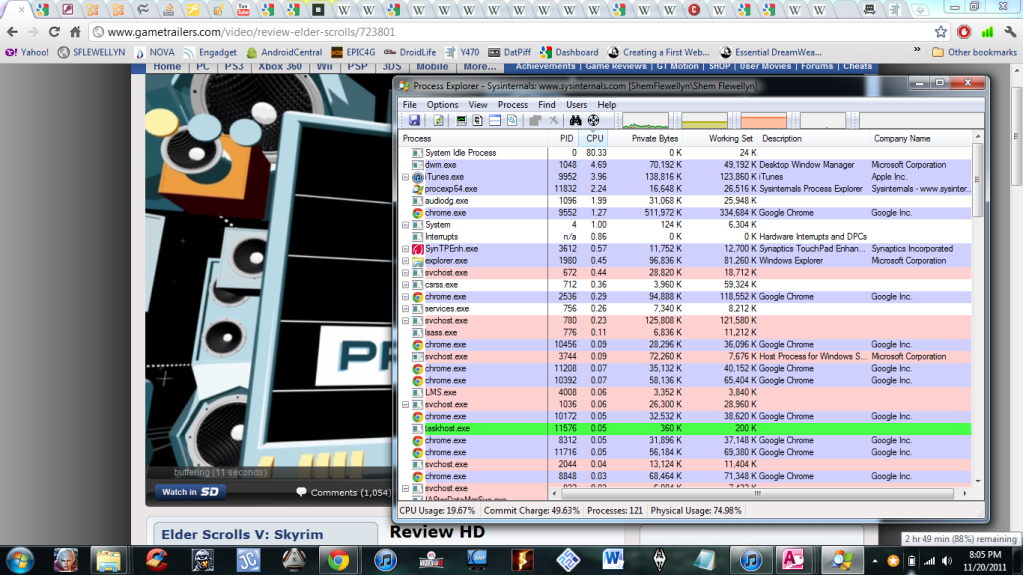Click the Skyrim dragon icon in the taskbar
Viewport: 1023px width, 575px height.
click(659, 561)
